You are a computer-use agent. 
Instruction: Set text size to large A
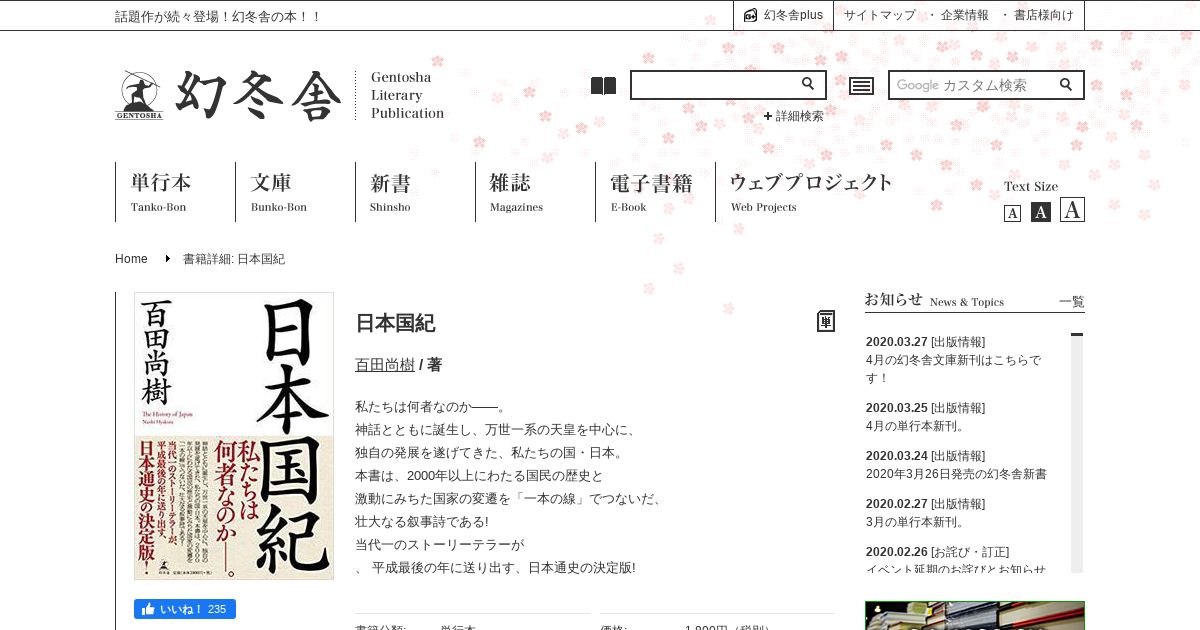(1072, 209)
